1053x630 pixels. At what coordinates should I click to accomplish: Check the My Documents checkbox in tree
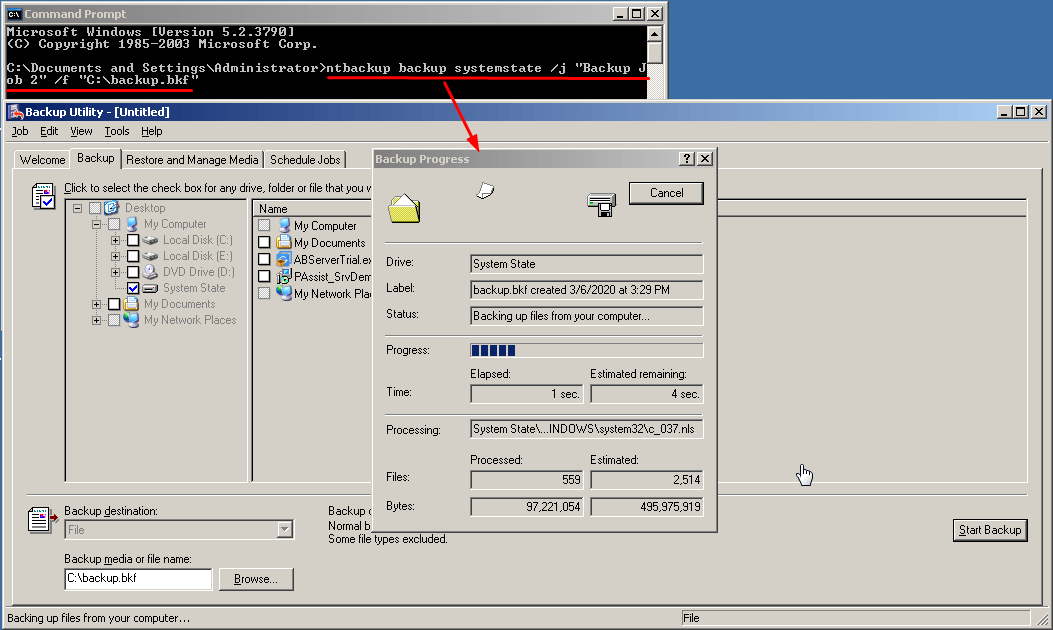click(x=114, y=304)
